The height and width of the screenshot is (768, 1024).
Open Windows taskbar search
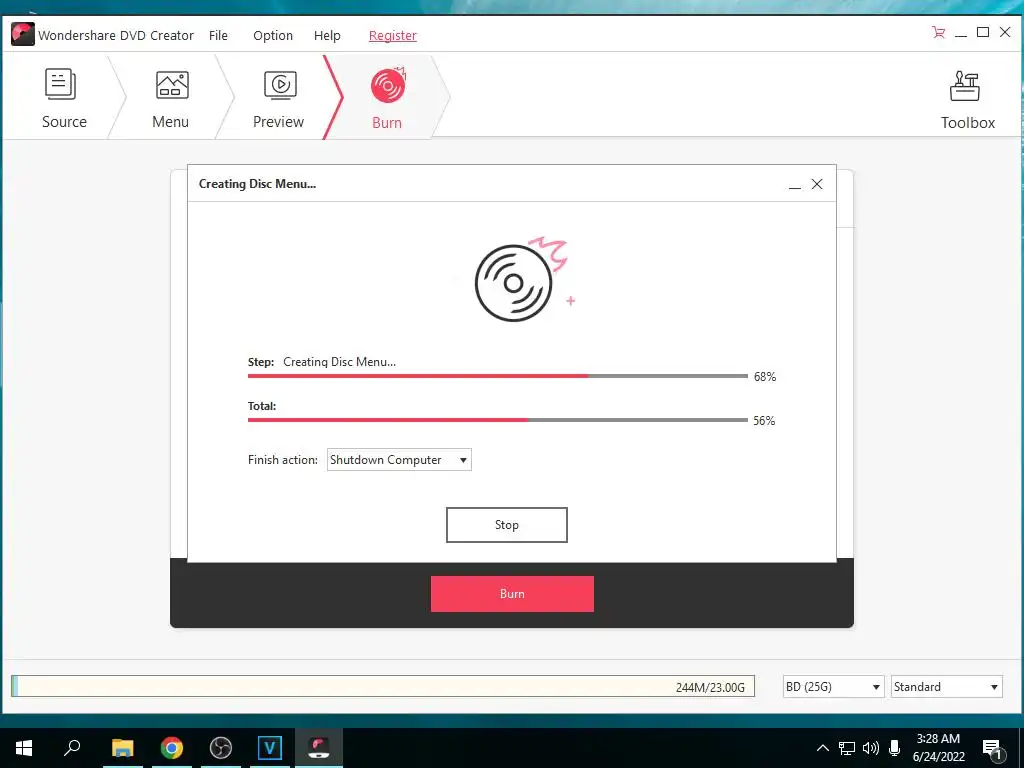coord(72,748)
